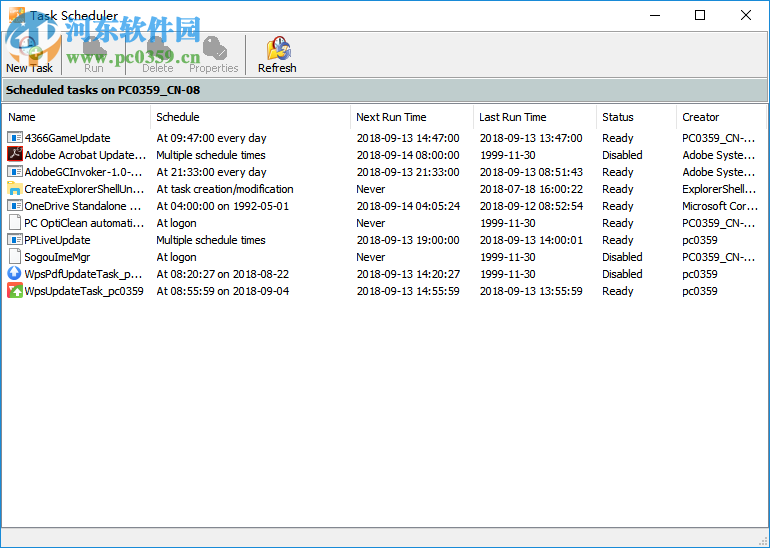Sort by the Status column header
770x548 pixels.
pos(636,117)
